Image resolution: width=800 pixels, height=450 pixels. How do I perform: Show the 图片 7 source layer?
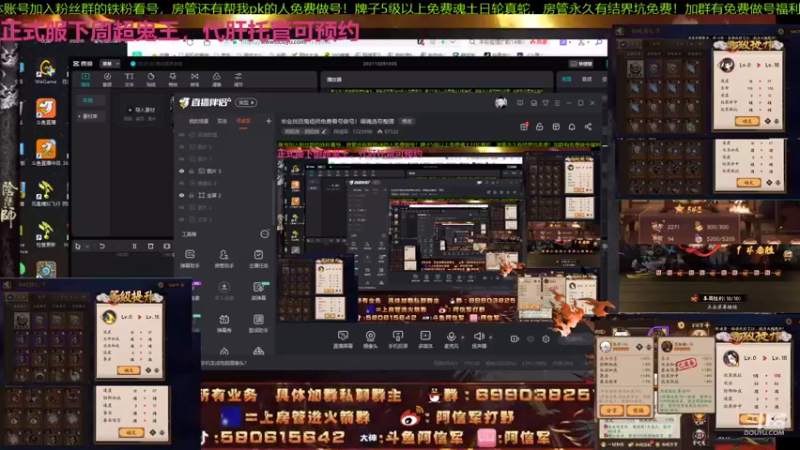[182, 159]
